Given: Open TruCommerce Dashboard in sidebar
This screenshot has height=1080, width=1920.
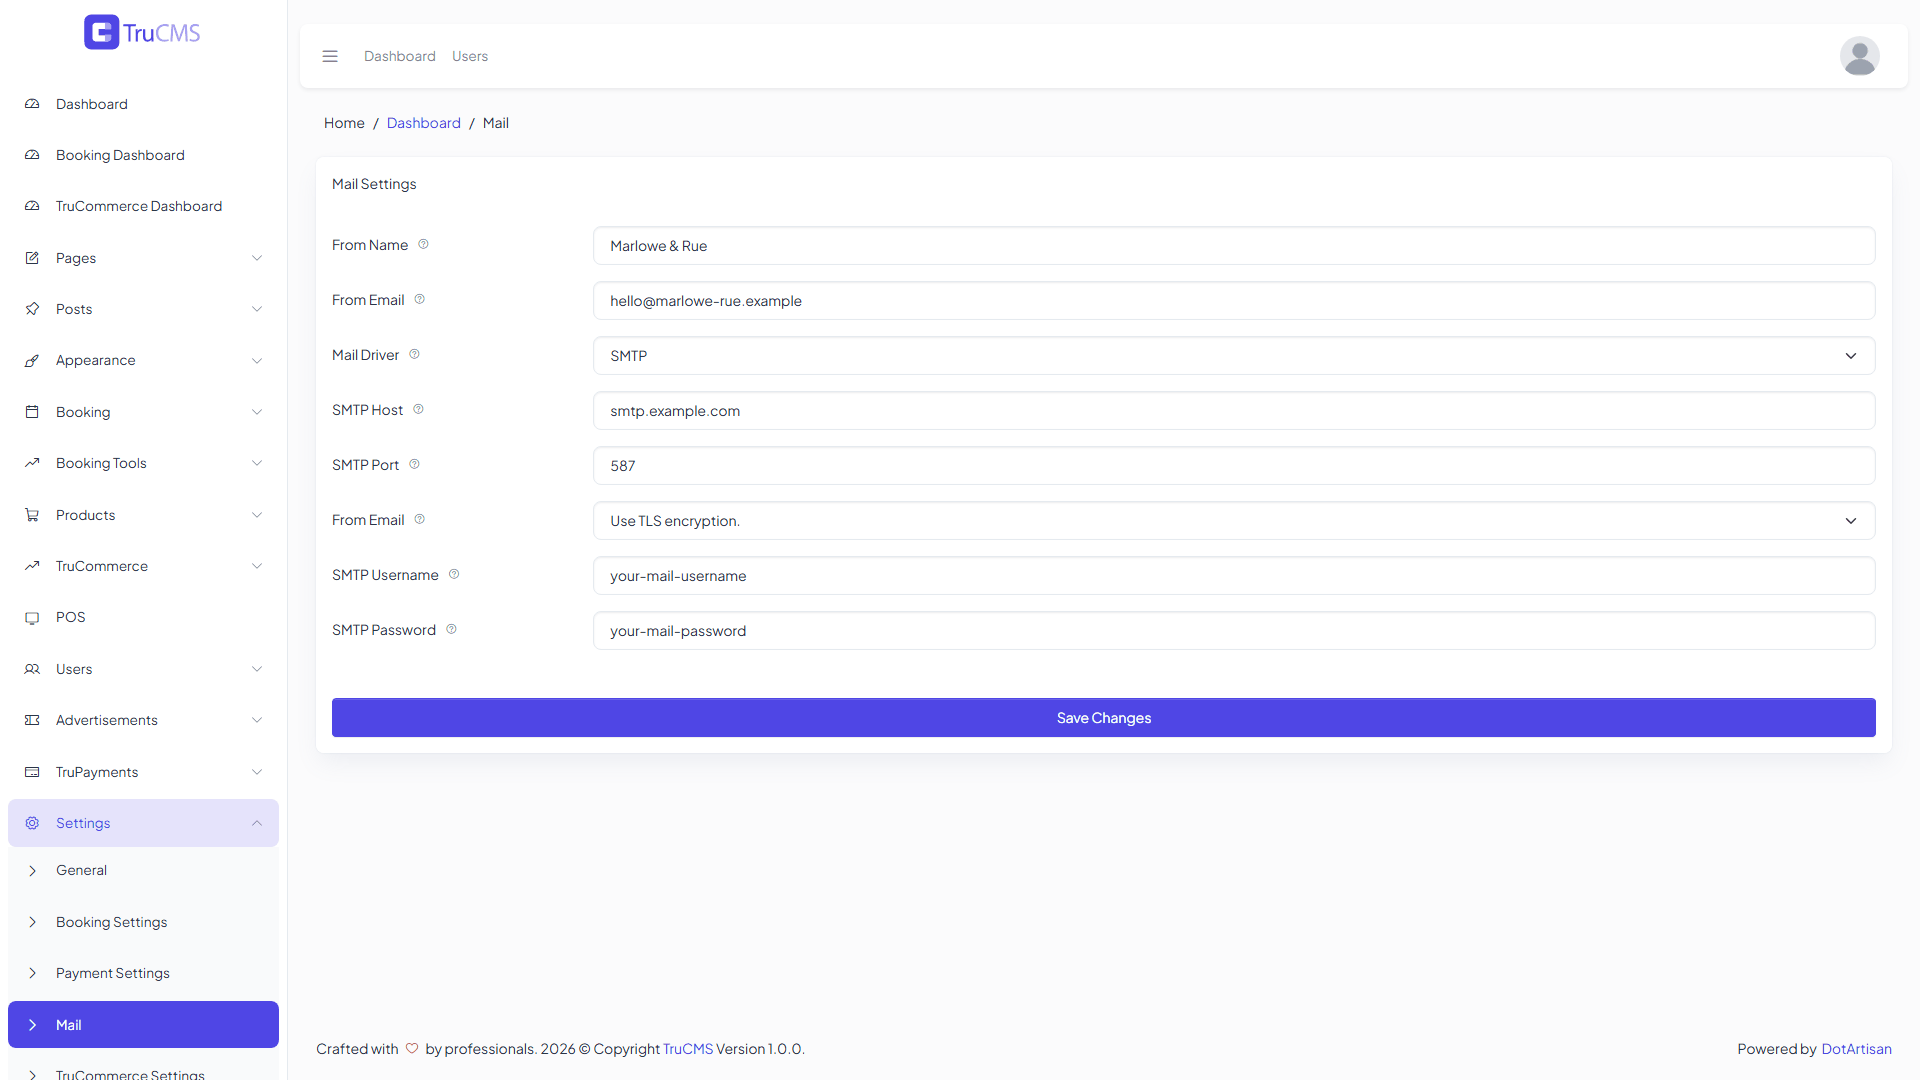Looking at the screenshot, I should pyautogui.click(x=143, y=206).
